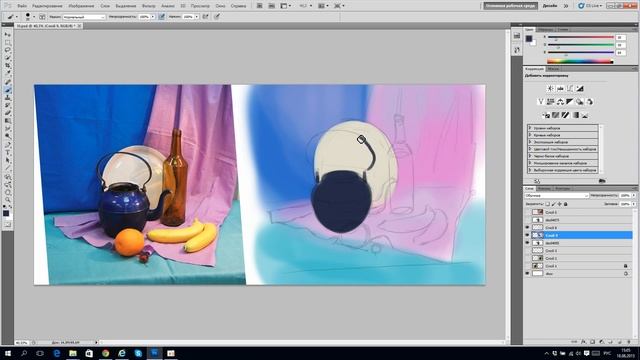The width and height of the screenshot is (640, 360).
Task: Add a layer mask button
Action: click(x=593, y=342)
